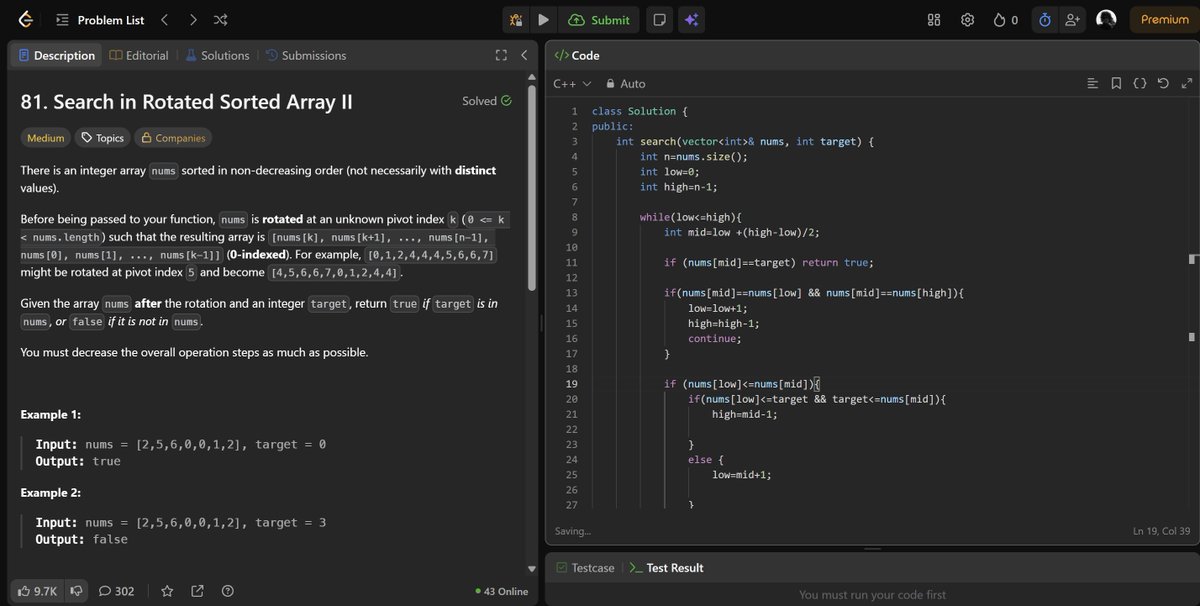Share the problem via external link icon

[197, 591]
